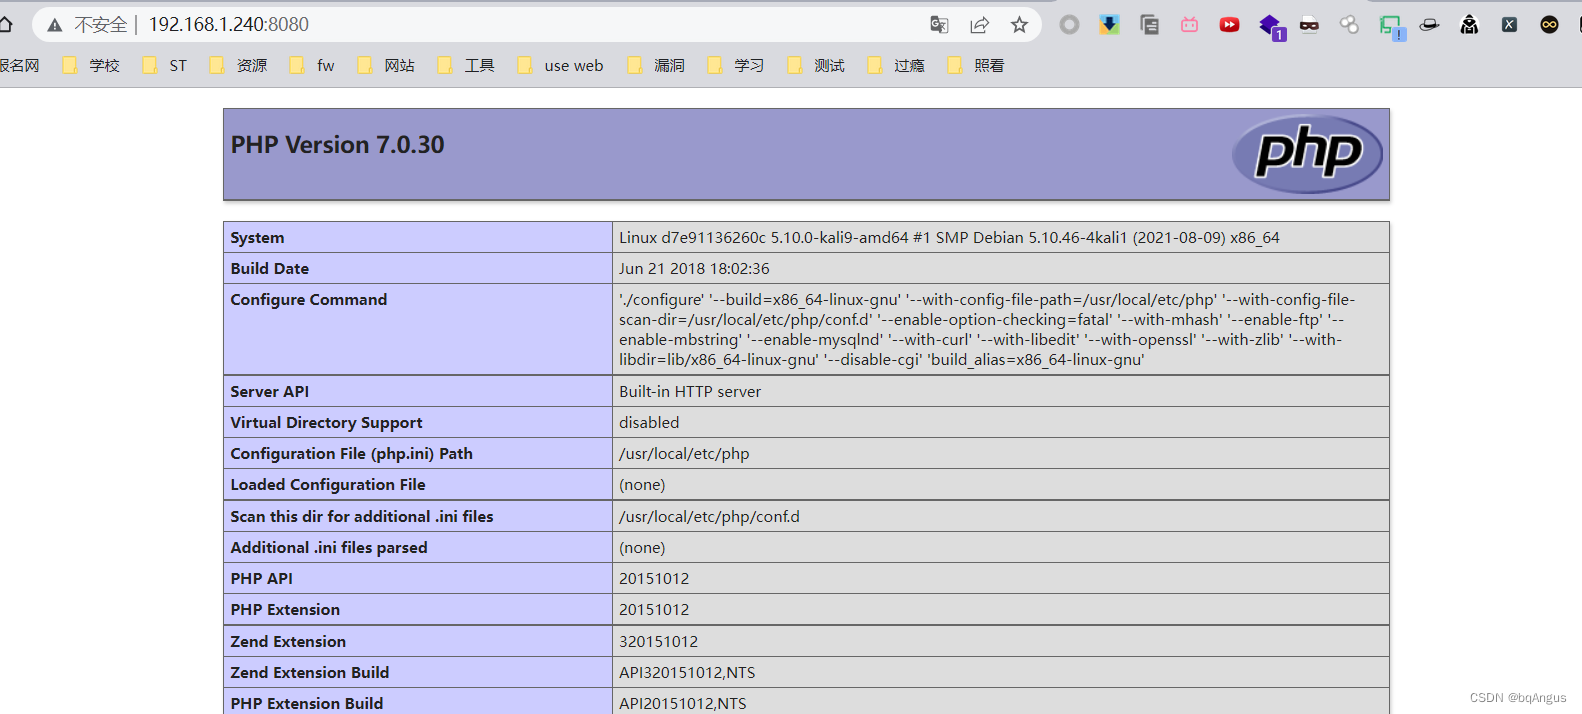
Task: Click the Additional .ini files parsed label
Action: pyautogui.click(x=329, y=548)
